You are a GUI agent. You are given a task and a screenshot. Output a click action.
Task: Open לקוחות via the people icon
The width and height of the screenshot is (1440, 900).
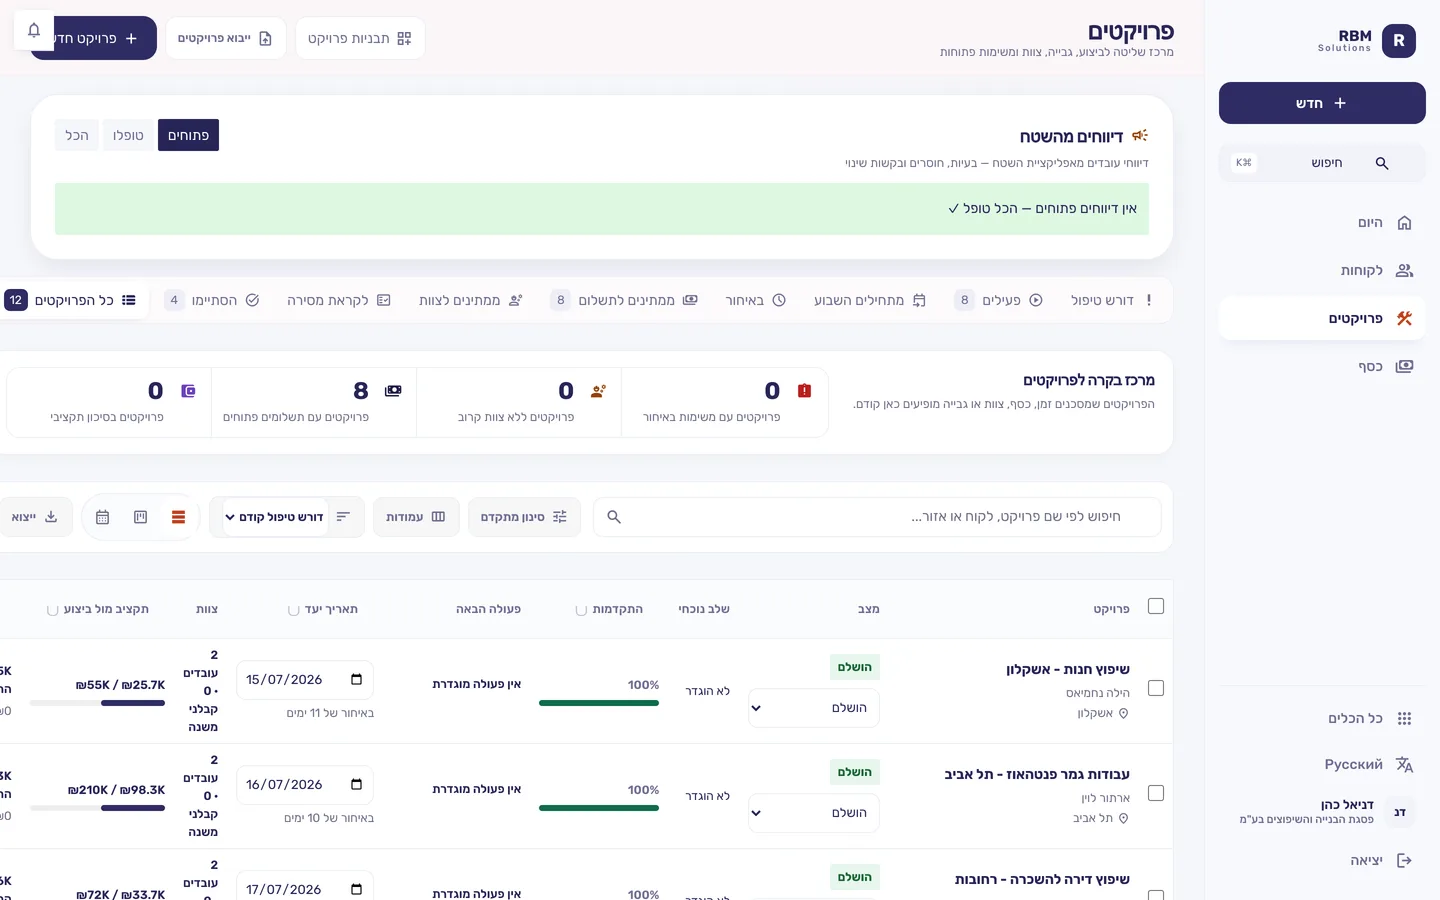[1404, 270]
